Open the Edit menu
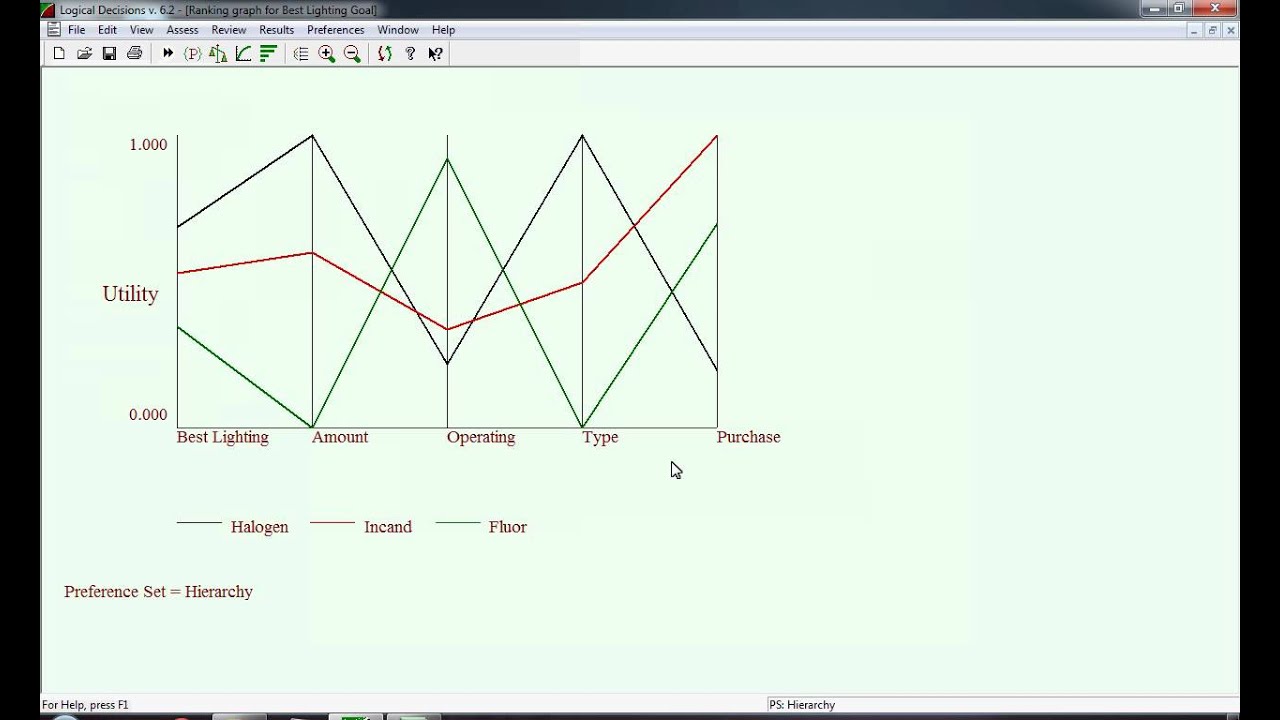This screenshot has width=1280, height=720. click(108, 30)
